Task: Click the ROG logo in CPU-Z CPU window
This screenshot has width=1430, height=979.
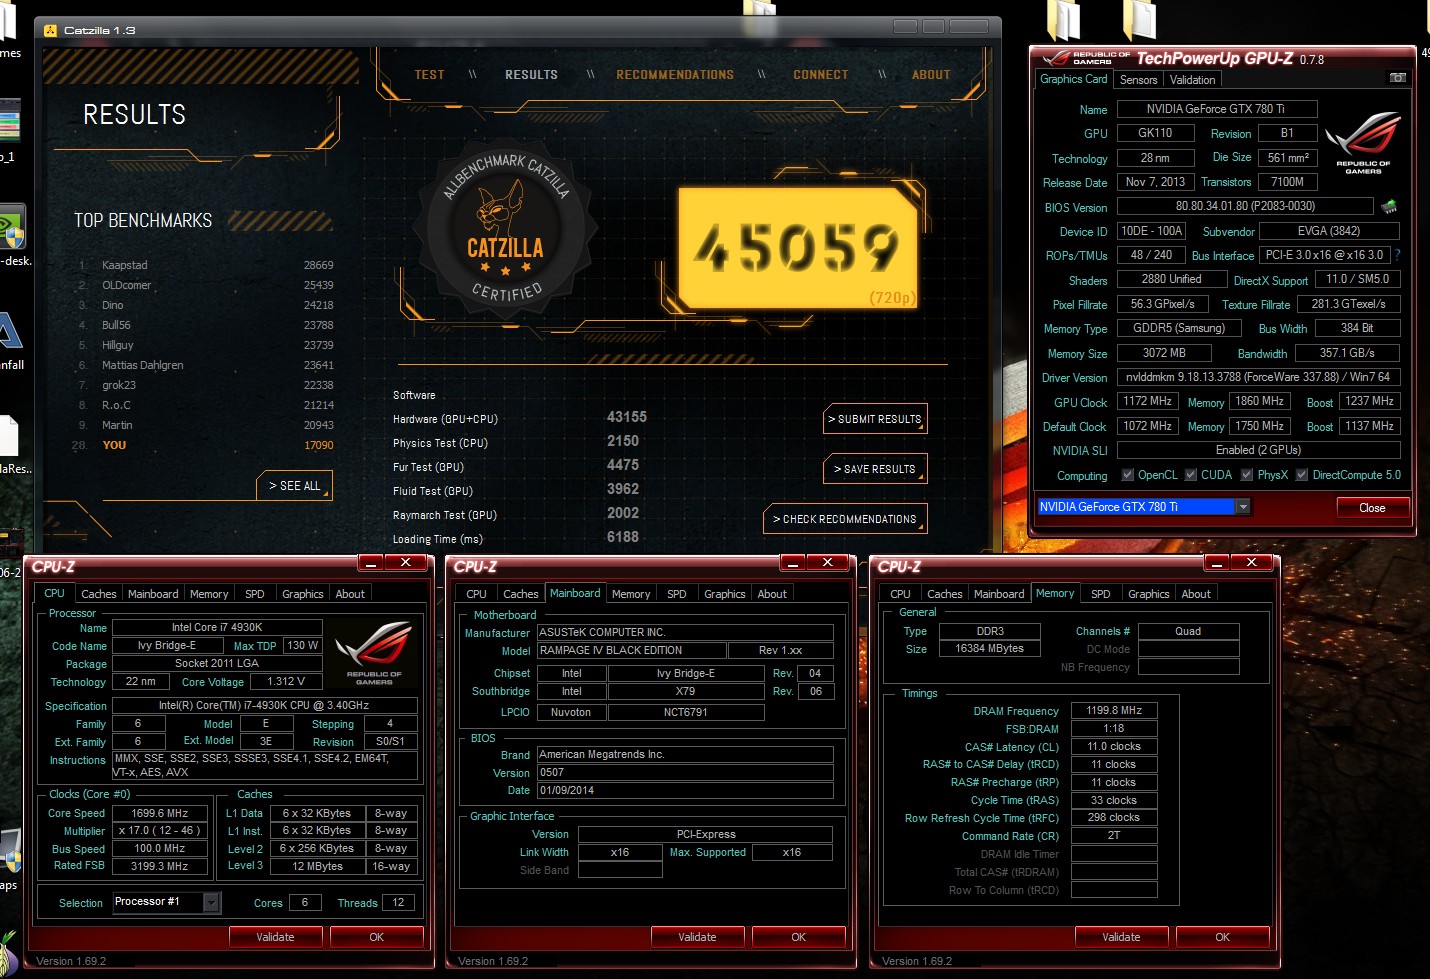Action: point(374,653)
